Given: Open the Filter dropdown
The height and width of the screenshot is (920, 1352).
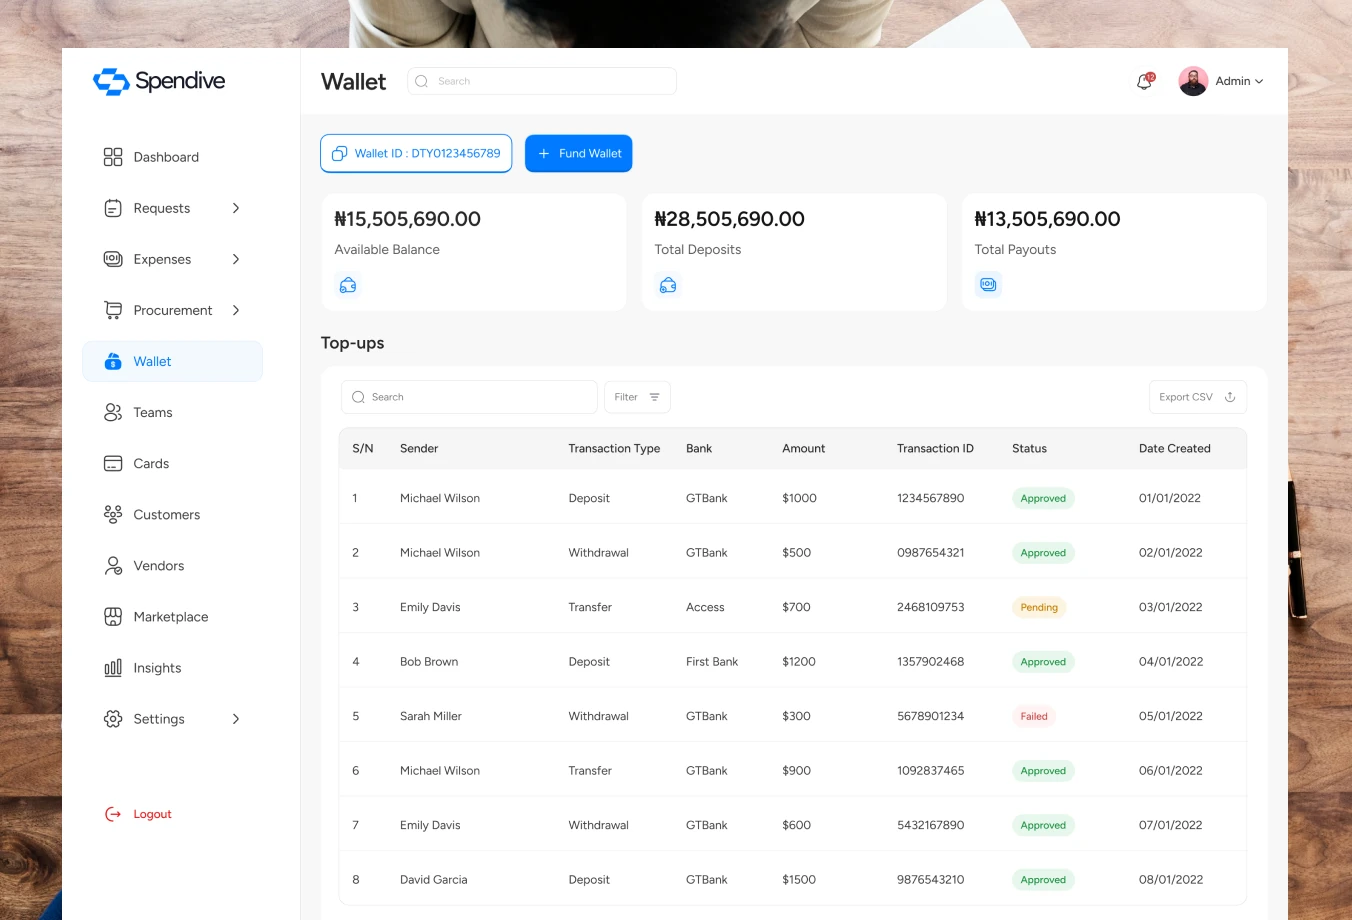Looking at the screenshot, I should point(637,397).
